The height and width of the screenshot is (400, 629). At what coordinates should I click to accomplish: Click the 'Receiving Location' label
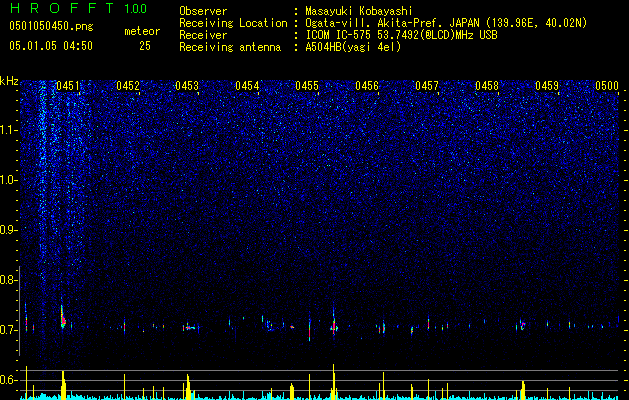coord(233,23)
